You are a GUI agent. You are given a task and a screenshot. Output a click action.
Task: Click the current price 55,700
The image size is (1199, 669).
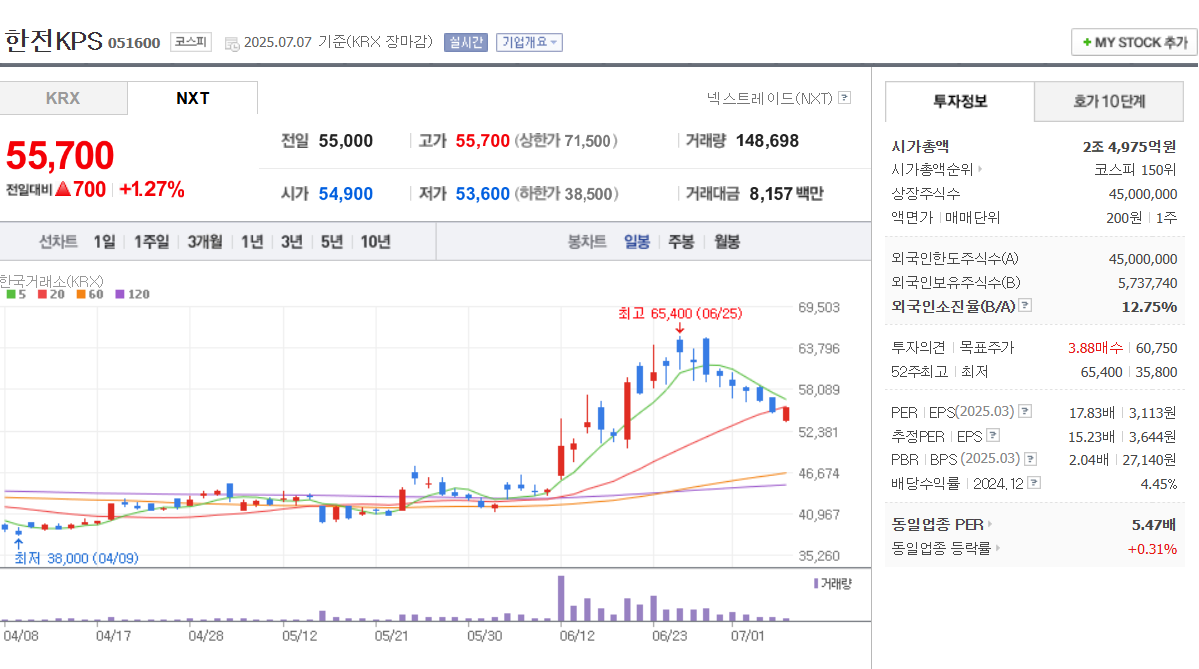pyautogui.click(x=60, y=155)
